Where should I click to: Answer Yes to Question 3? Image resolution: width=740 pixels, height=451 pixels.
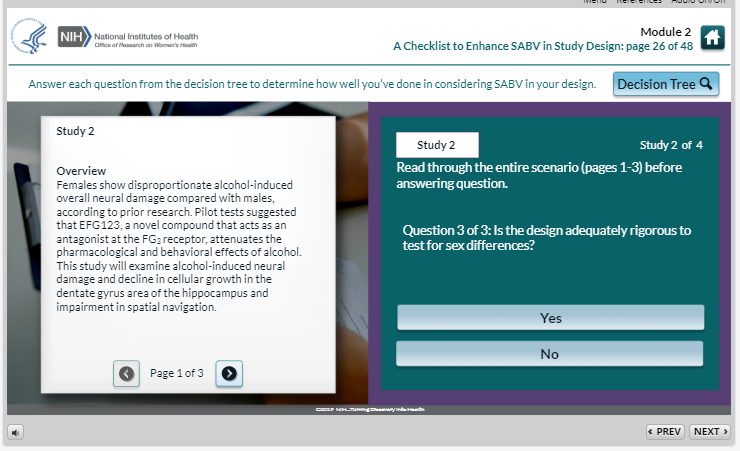pyautogui.click(x=550, y=317)
